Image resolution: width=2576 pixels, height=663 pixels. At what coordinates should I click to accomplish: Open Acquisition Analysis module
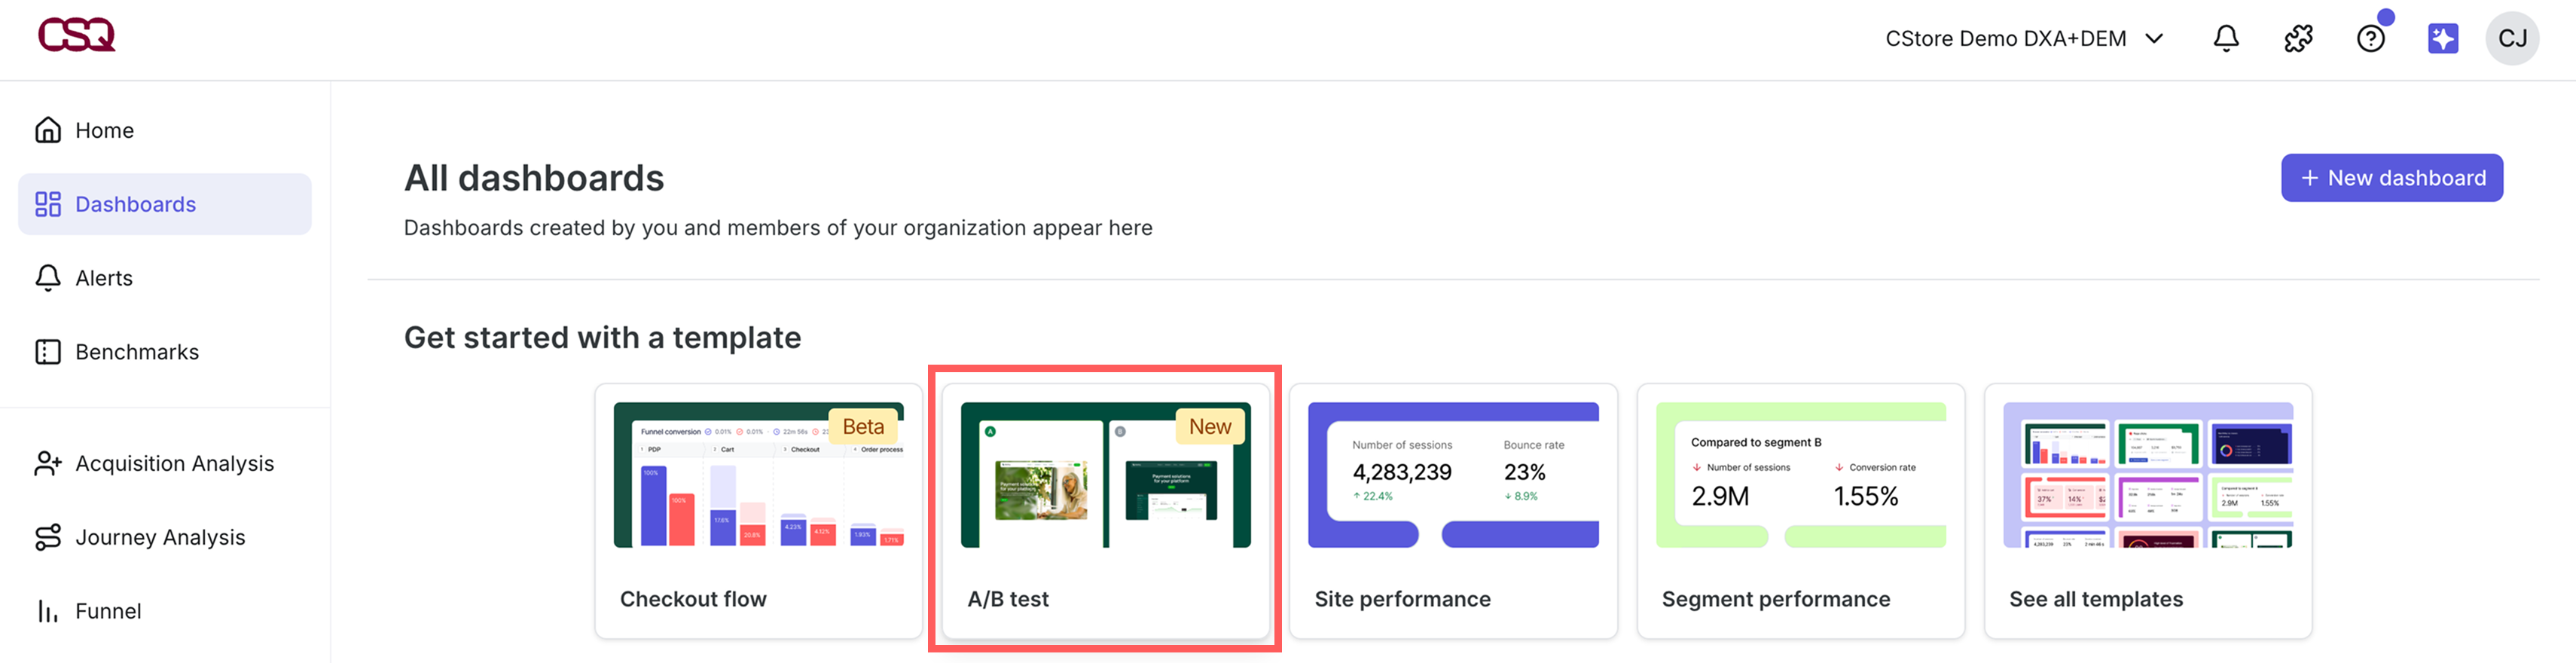(165, 463)
